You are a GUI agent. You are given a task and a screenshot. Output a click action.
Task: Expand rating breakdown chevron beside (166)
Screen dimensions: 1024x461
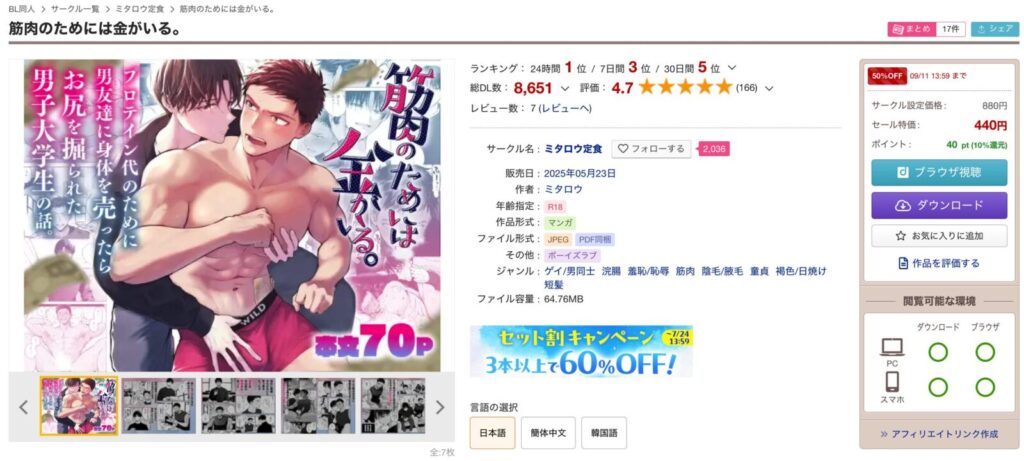click(x=769, y=88)
